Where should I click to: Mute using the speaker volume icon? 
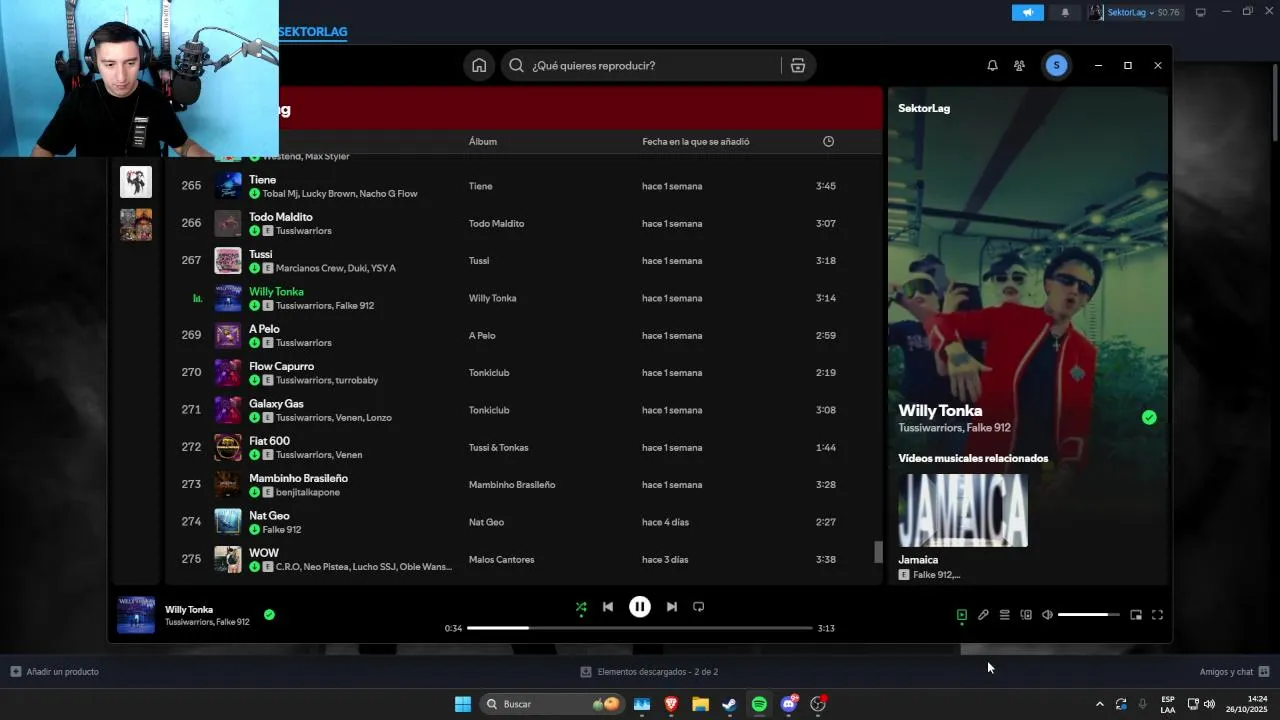[1047, 615]
